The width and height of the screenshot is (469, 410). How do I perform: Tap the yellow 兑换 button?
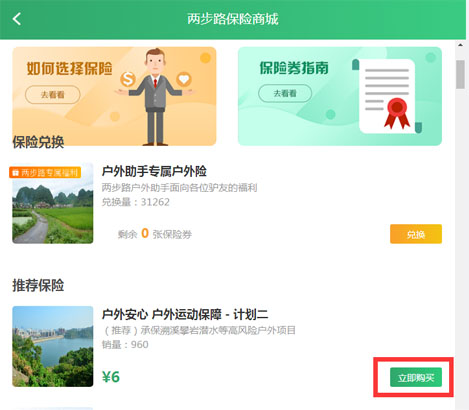point(416,234)
